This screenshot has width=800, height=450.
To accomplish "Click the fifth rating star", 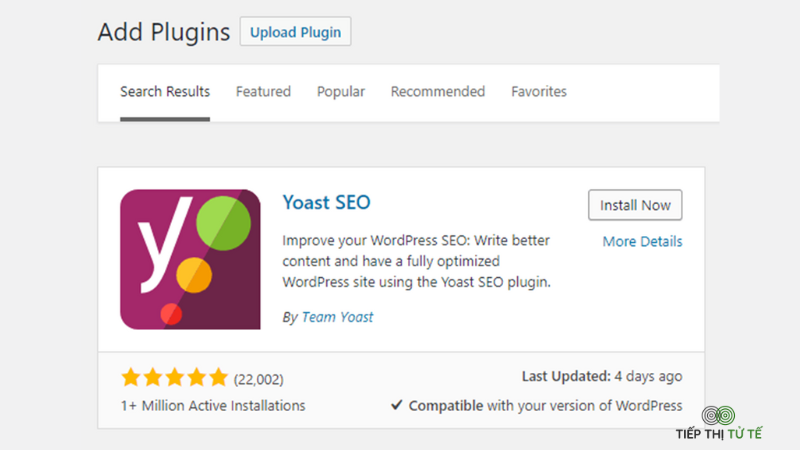I will coord(218,378).
